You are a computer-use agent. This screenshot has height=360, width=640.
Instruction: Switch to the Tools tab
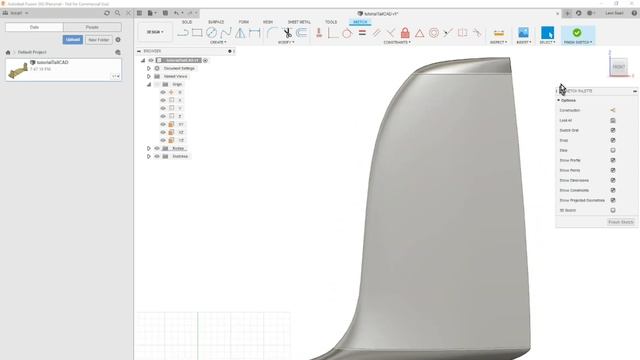pyautogui.click(x=331, y=22)
